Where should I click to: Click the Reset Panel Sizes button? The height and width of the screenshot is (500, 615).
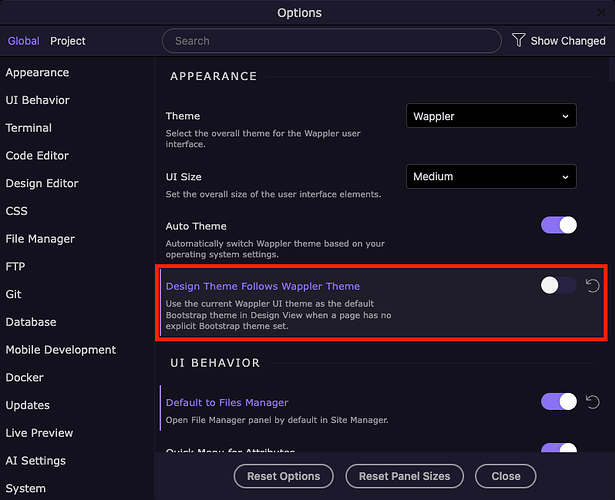pyautogui.click(x=404, y=476)
